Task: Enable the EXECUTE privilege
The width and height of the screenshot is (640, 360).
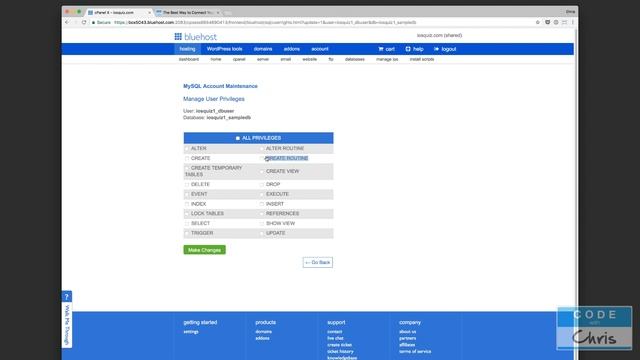Action: pos(262,194)
